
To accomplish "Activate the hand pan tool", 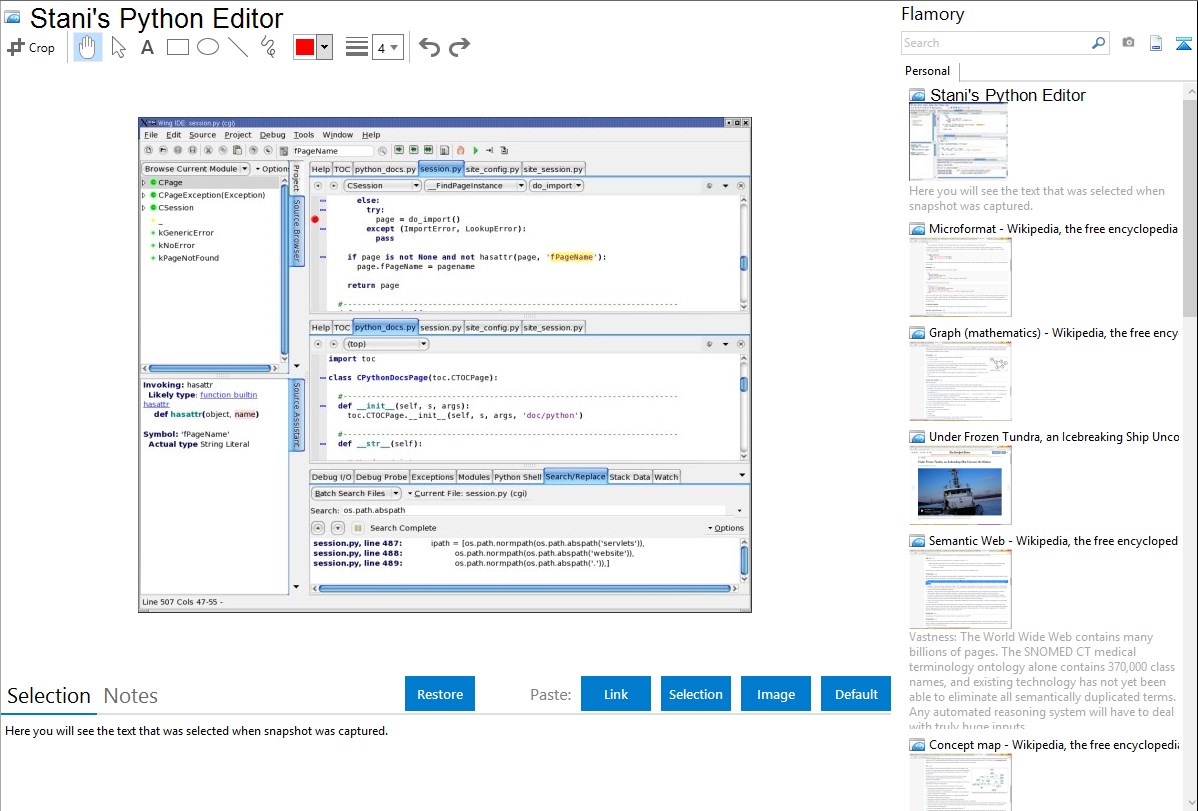I will coord(88,47).
